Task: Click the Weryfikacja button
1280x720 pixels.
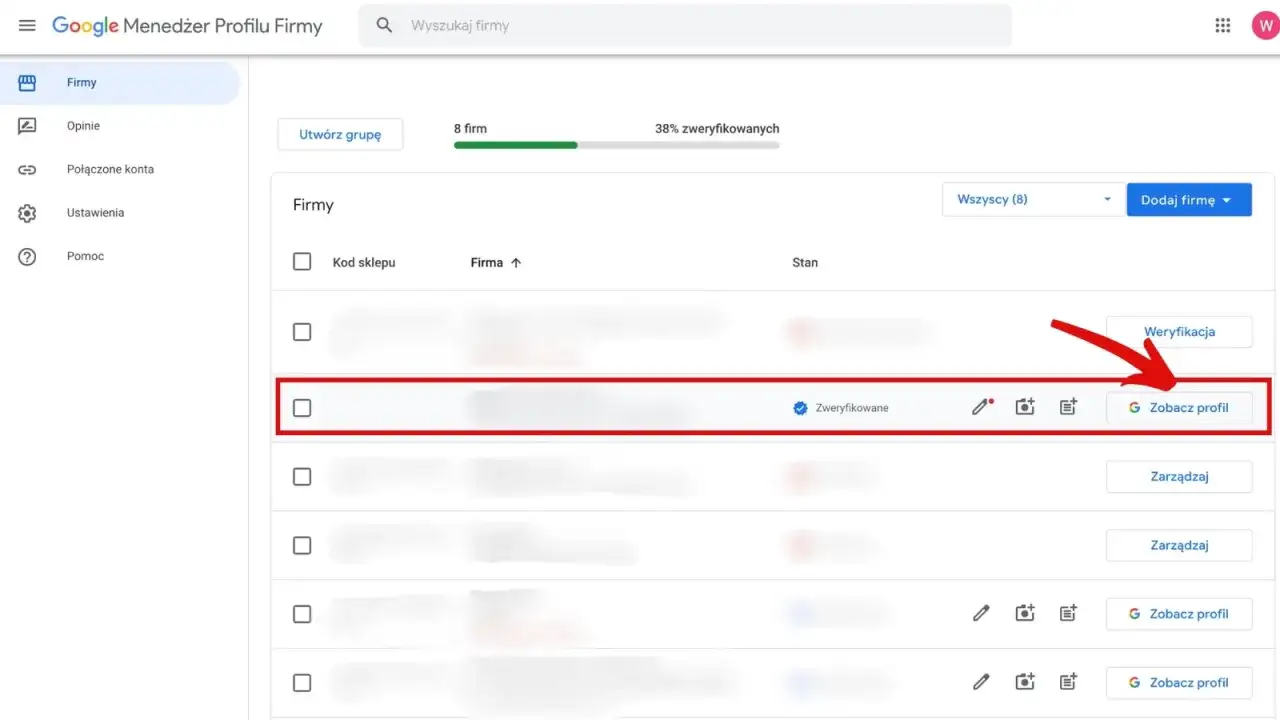Action: pos(1179,332)
